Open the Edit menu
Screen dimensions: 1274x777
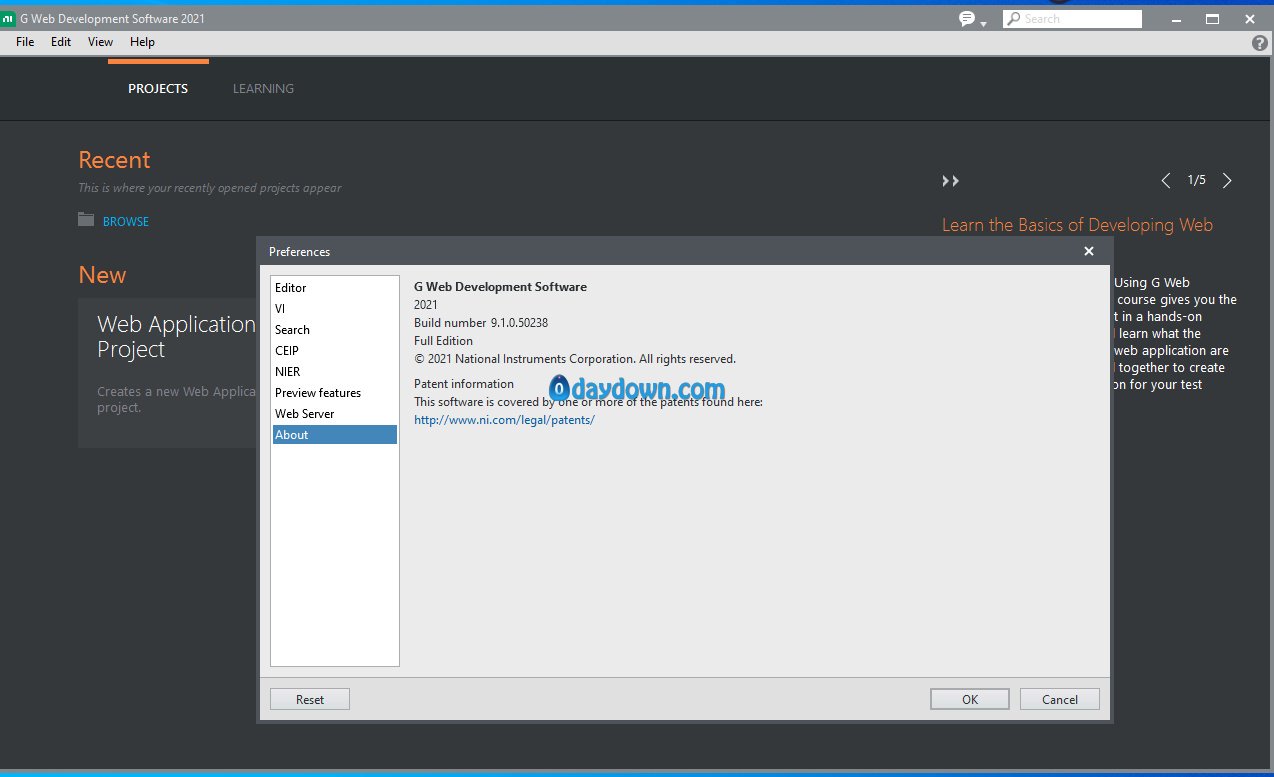point(61,42)
